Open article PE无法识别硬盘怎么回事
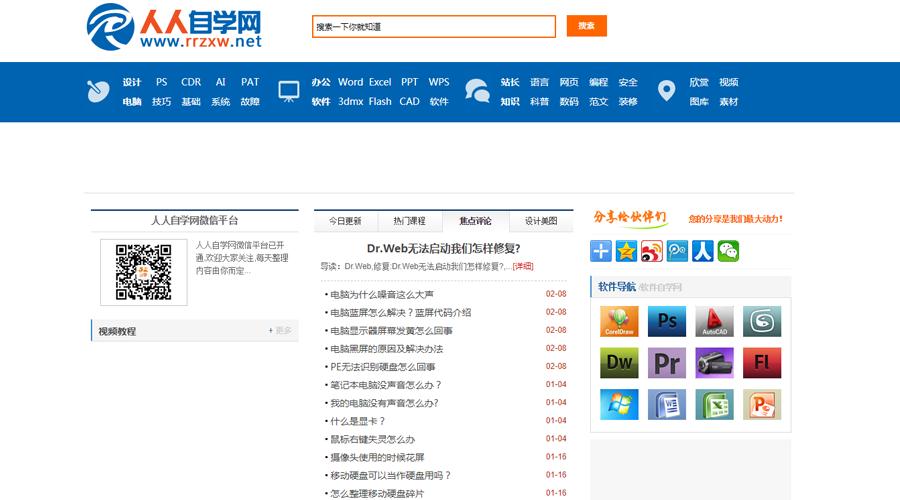 383,367
